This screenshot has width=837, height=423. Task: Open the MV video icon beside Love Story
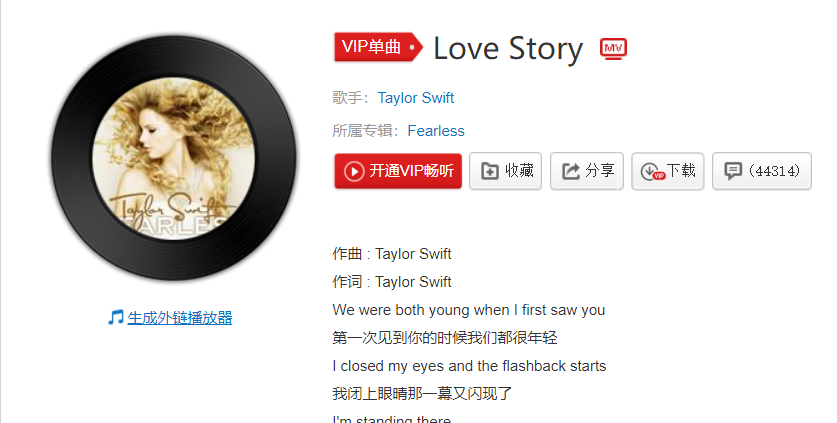pyautogui.click(x=613, y=49)
